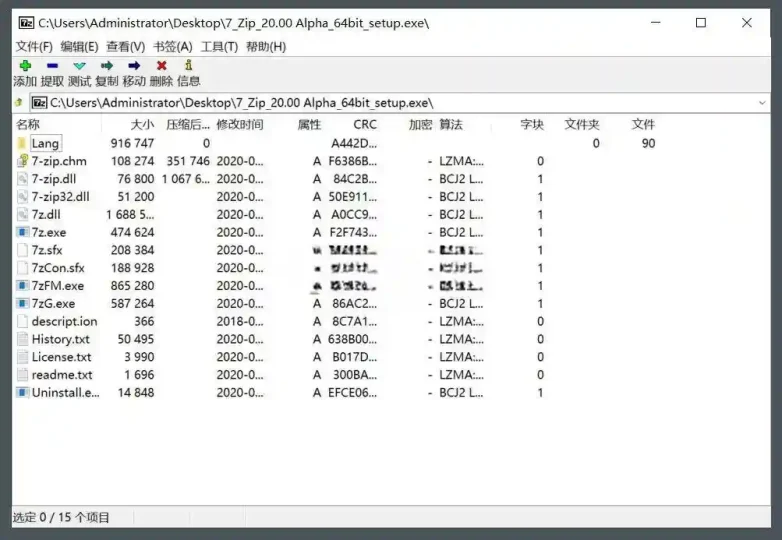Screen dimensions: 782x540
Task: Click the License.txt file icon
Action: click(22, 357)
